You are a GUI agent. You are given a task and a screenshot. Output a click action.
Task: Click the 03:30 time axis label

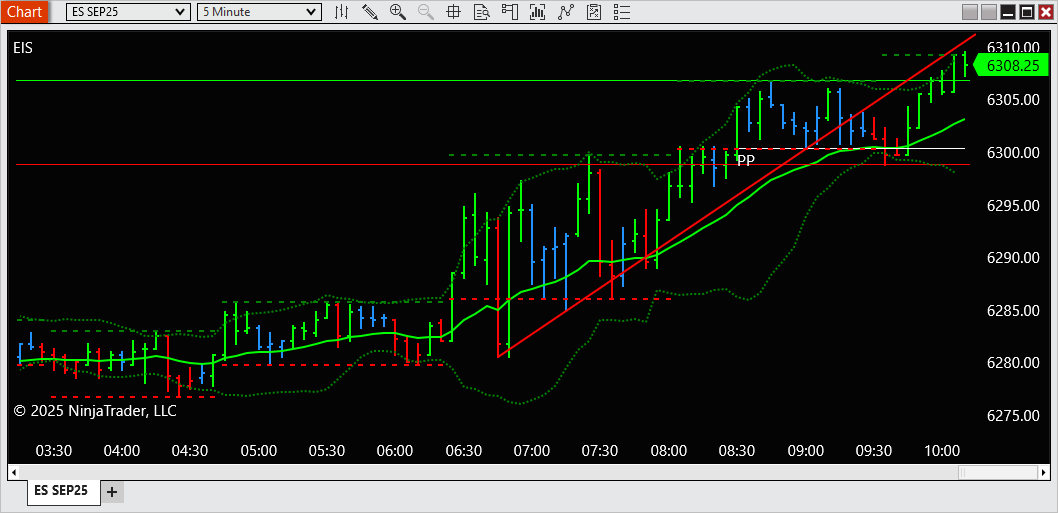53,450
